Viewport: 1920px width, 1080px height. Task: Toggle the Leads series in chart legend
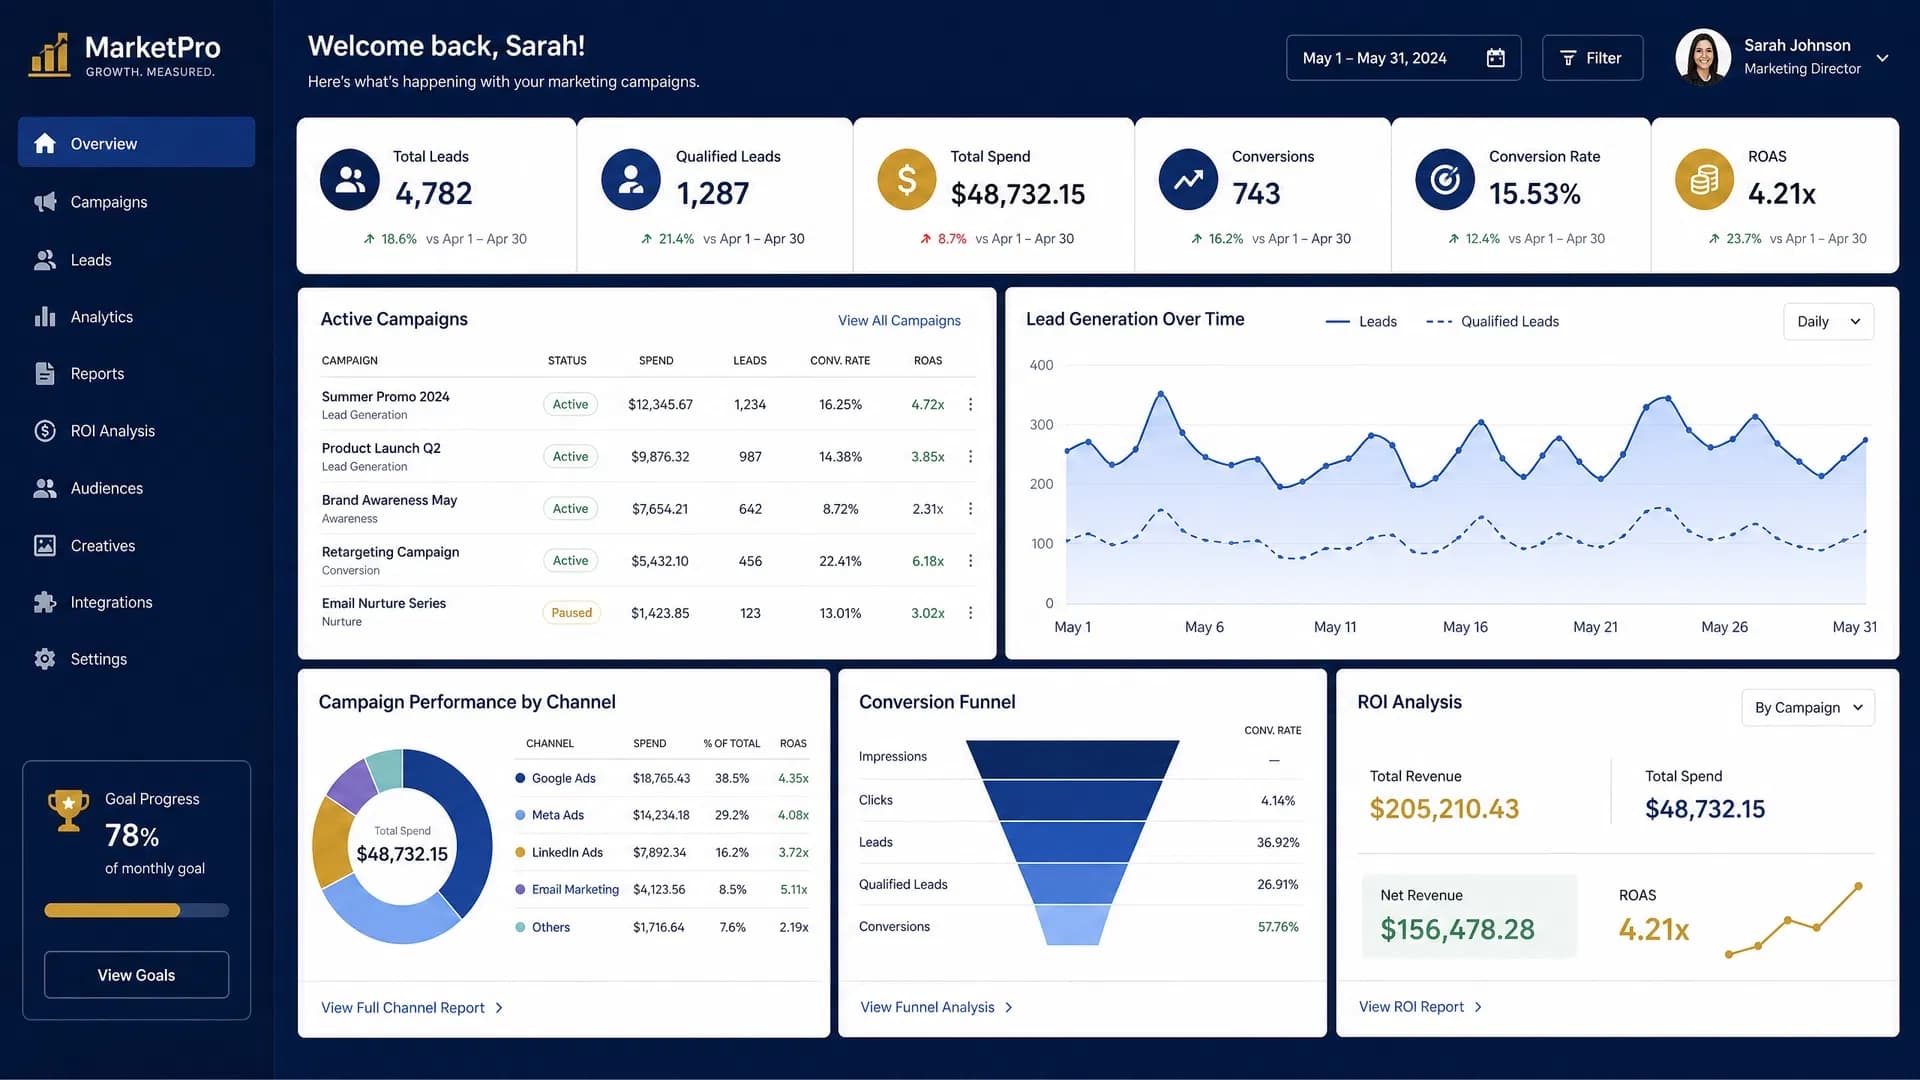(x=1361, y=321)
